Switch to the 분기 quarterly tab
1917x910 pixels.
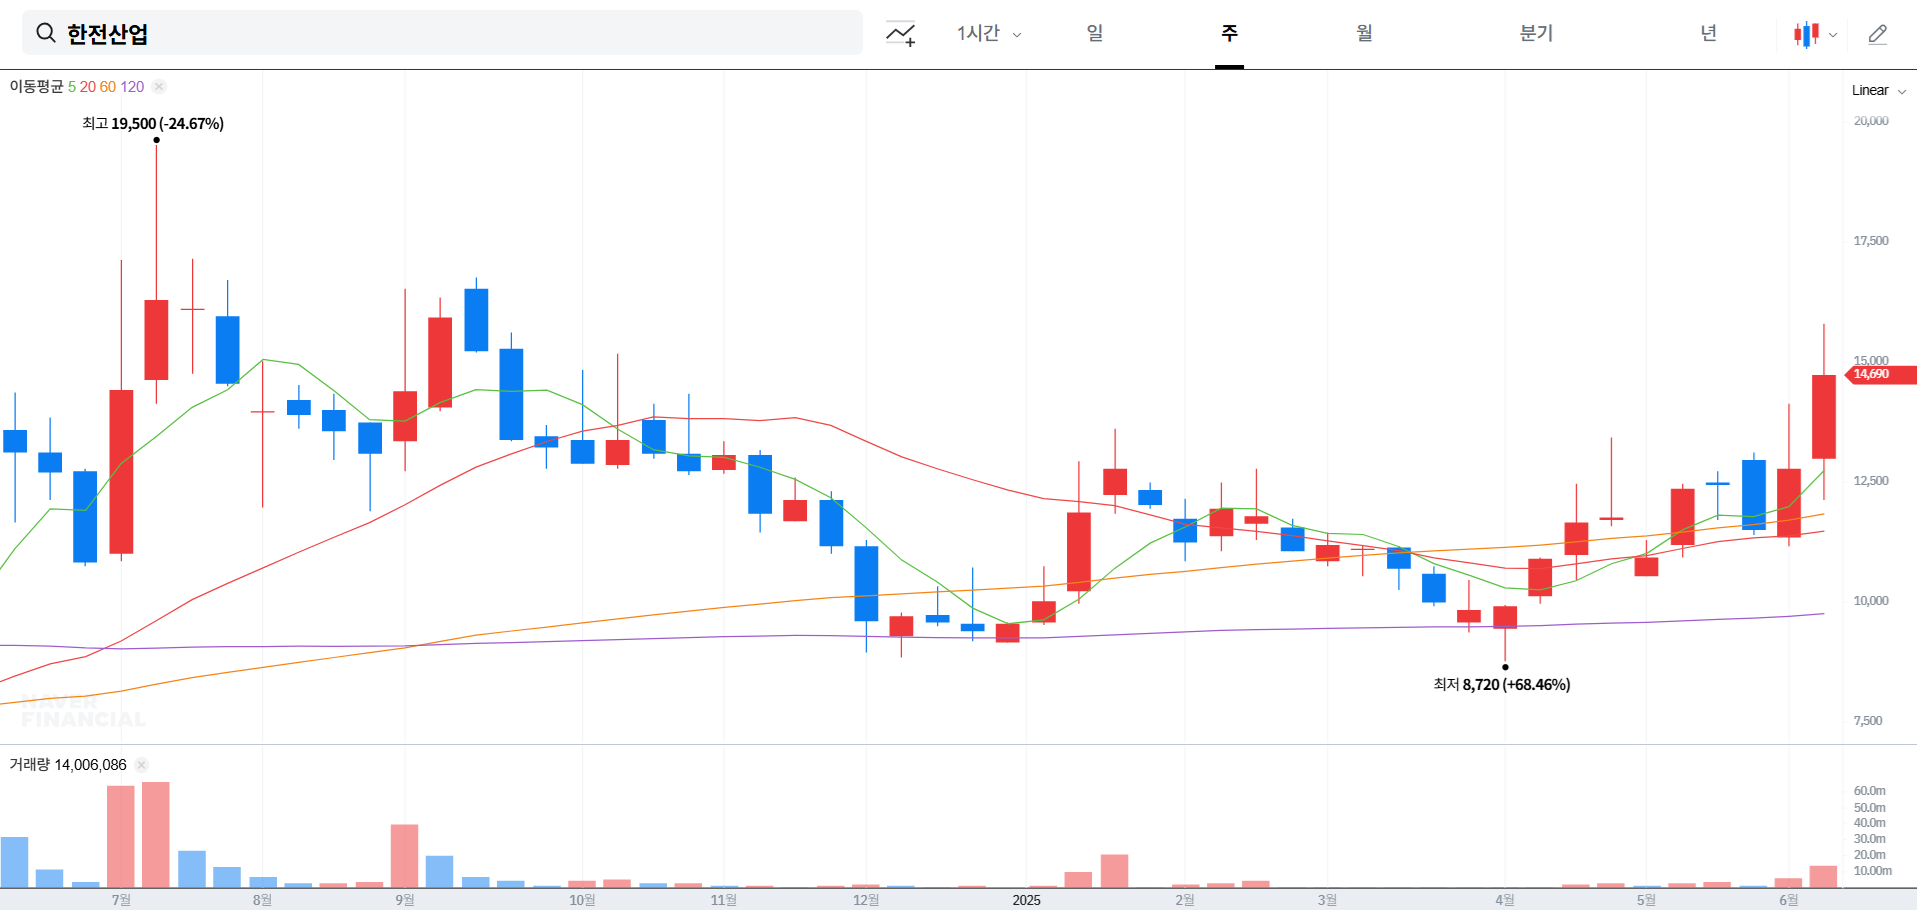point(1536,33)
